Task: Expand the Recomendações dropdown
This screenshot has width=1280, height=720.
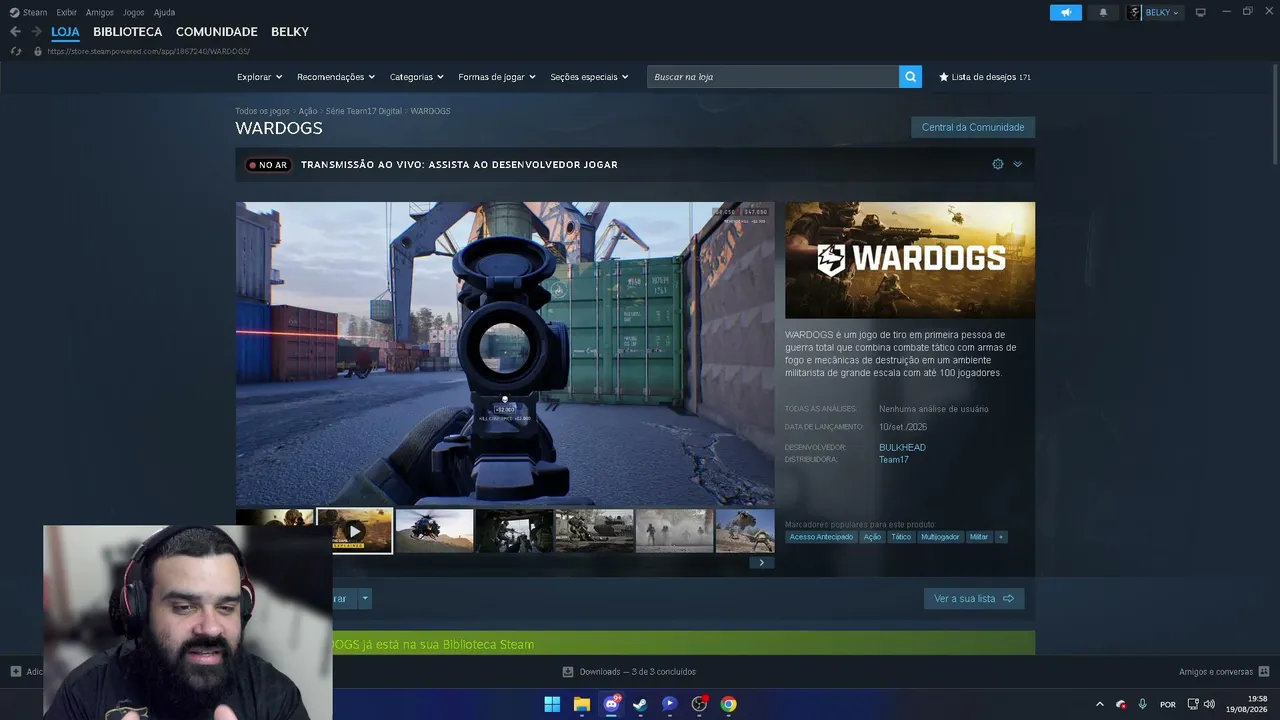Action: coord(336,77)
